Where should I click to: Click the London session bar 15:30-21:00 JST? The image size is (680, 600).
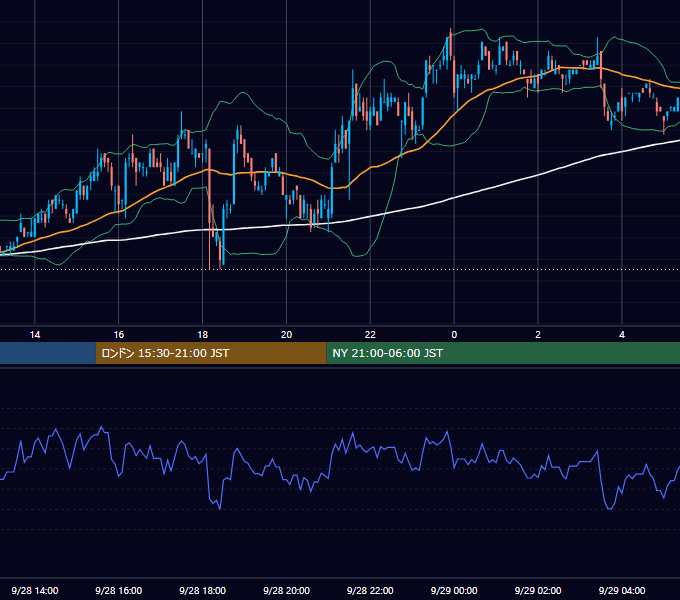[211, 353]
